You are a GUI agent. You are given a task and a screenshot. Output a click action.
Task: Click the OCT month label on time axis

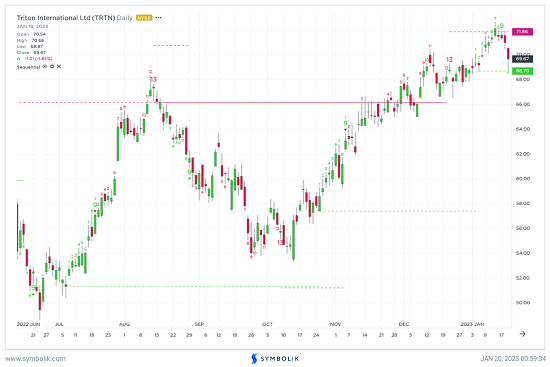pyautogui.click(x=267, y=324)
